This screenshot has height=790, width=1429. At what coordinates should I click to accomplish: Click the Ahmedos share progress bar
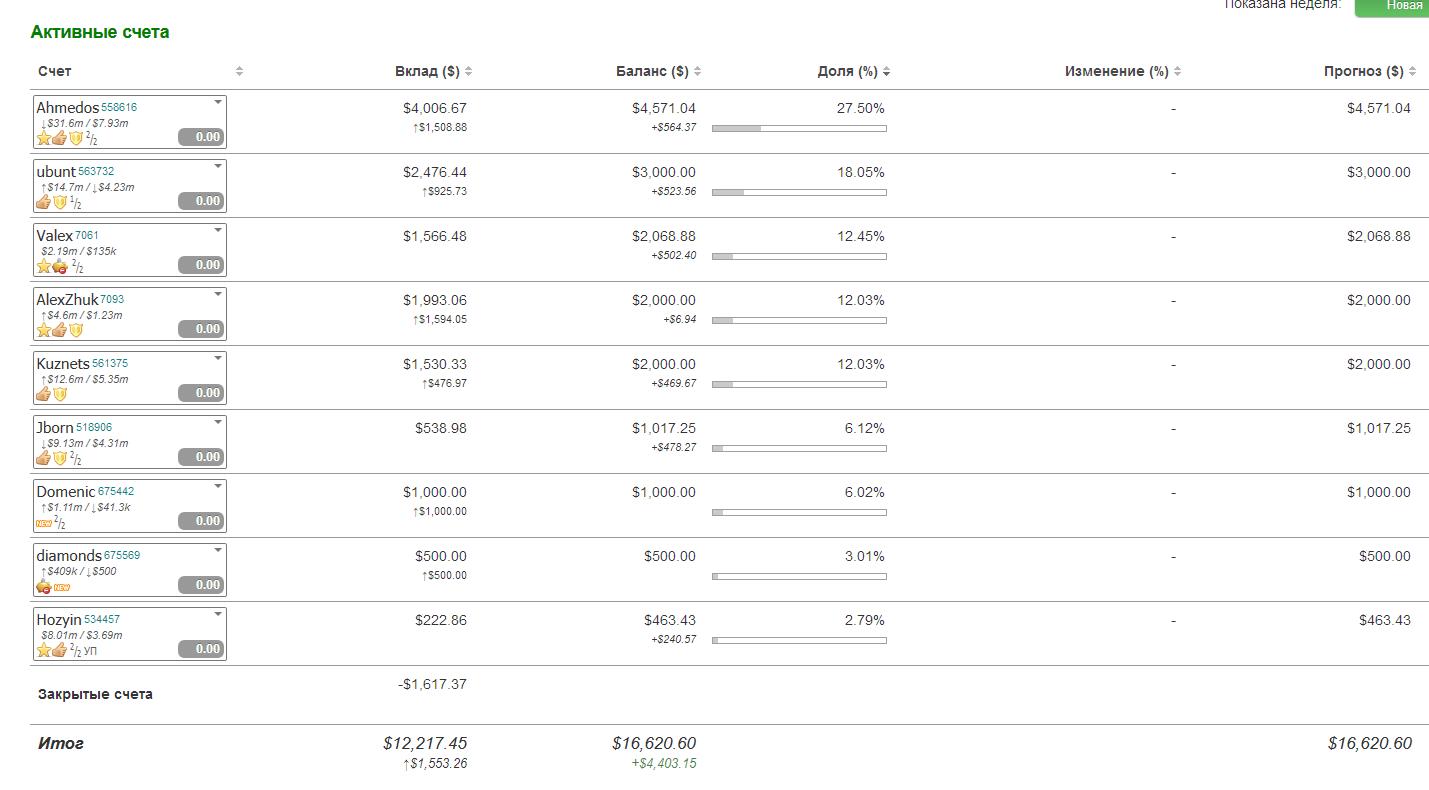(799, 128)
